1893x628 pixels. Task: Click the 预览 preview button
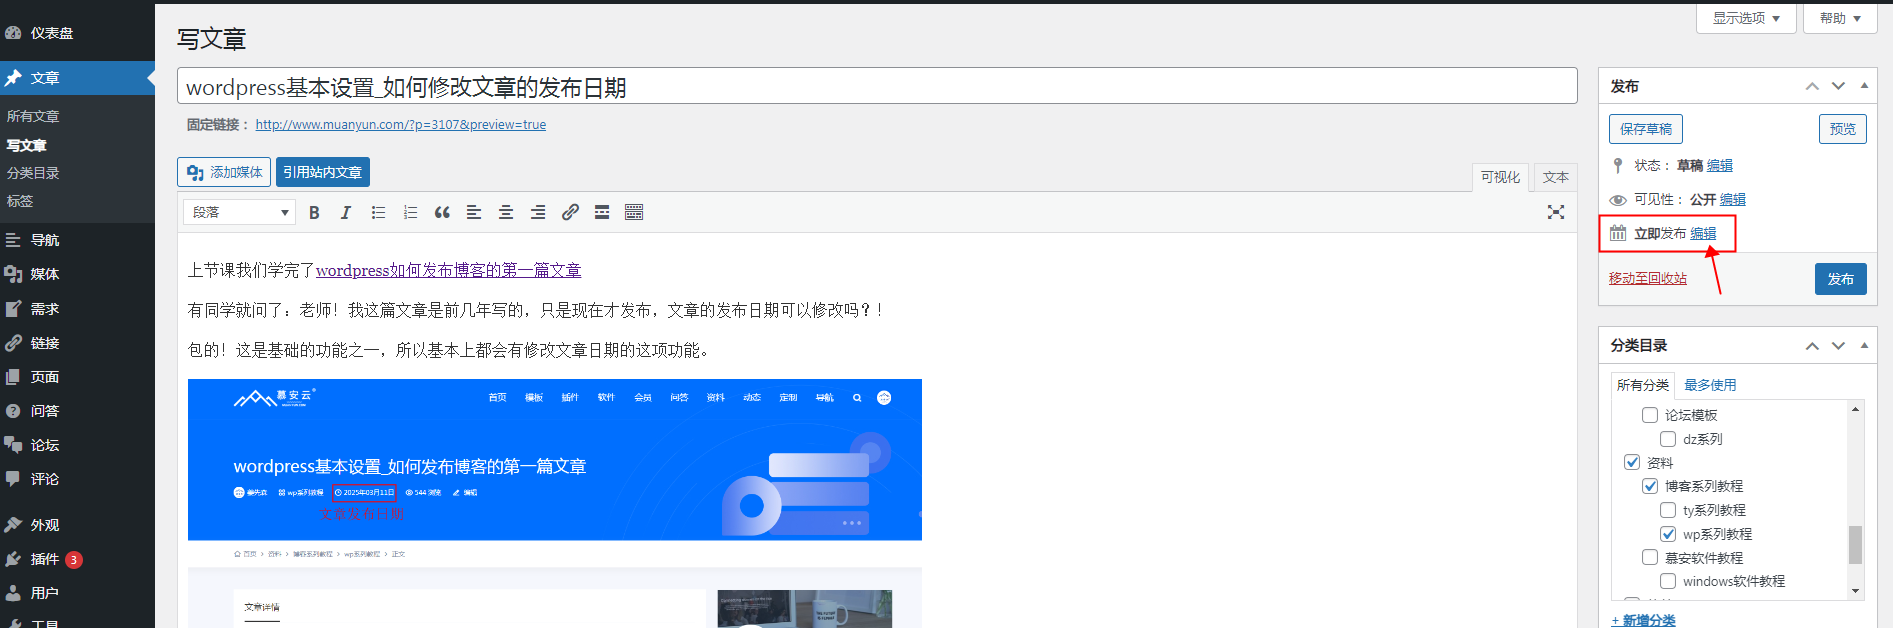click(1842, 129)
